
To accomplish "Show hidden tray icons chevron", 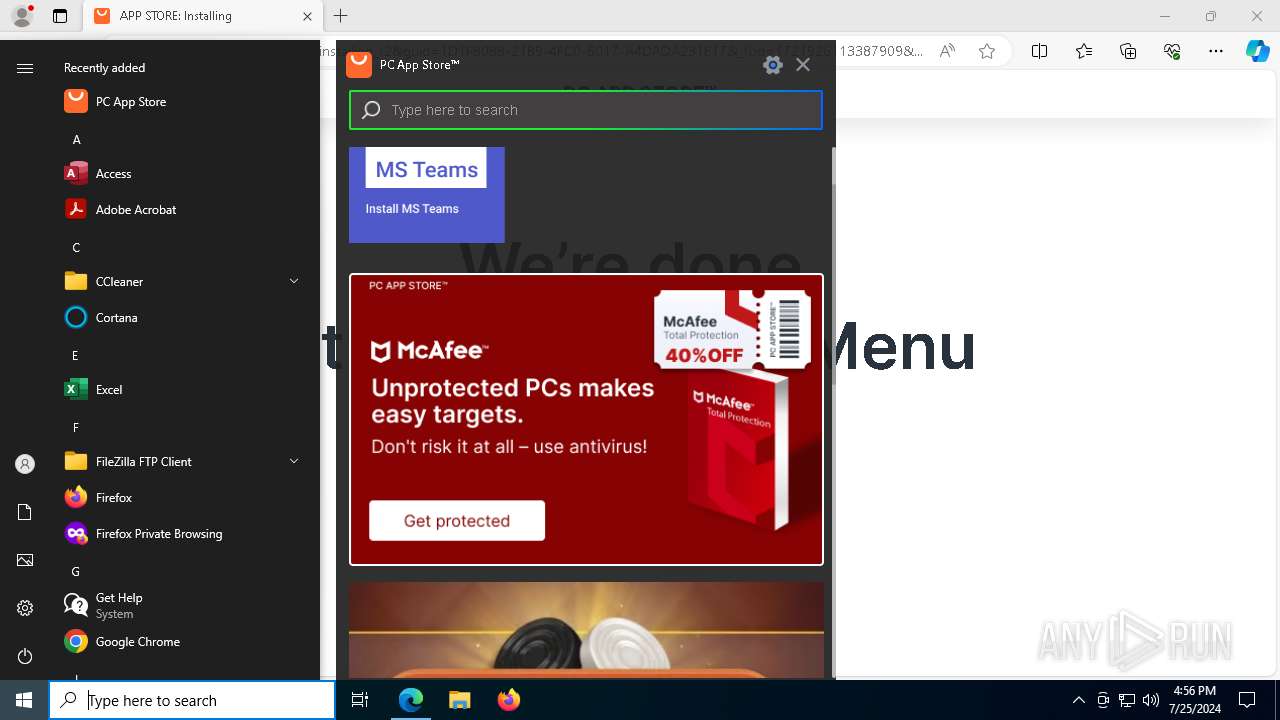I will (x=1079, y=700).
